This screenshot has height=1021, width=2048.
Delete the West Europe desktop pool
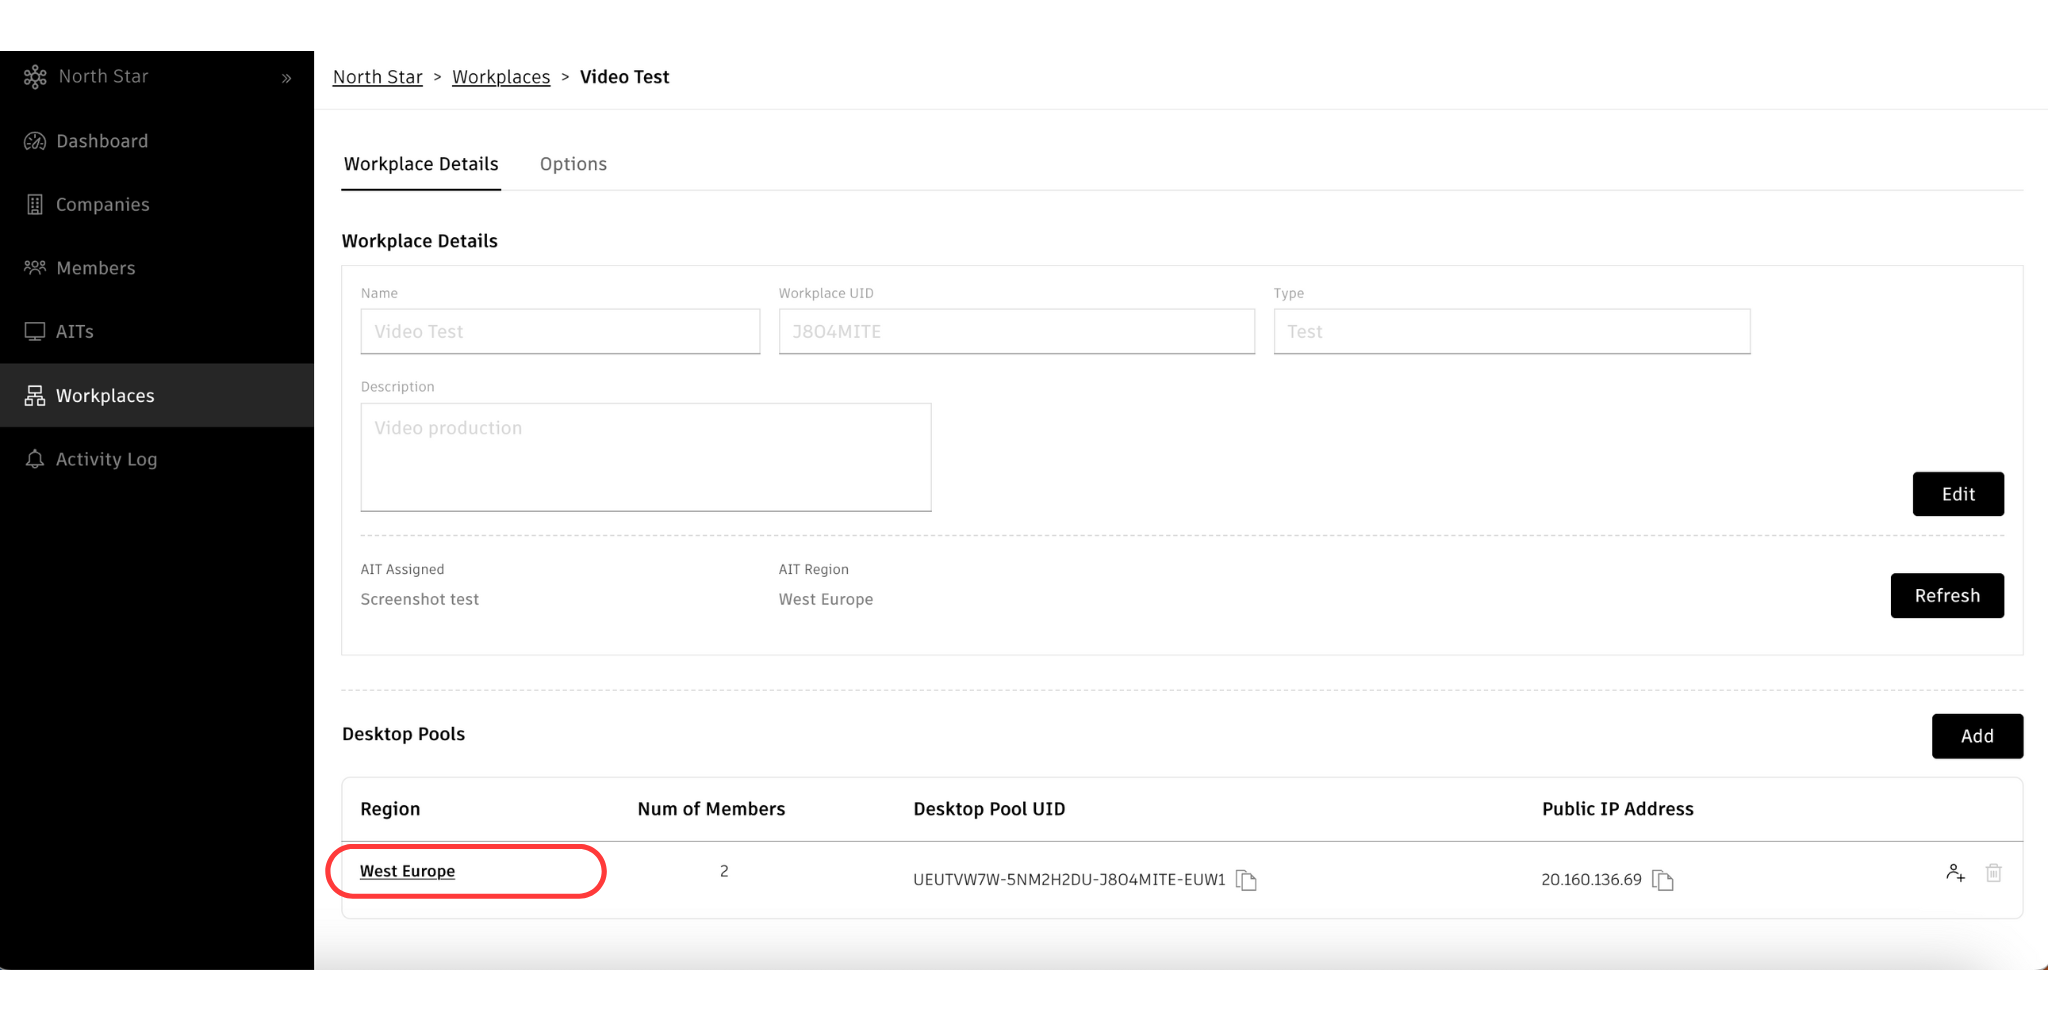point(1993,873)
